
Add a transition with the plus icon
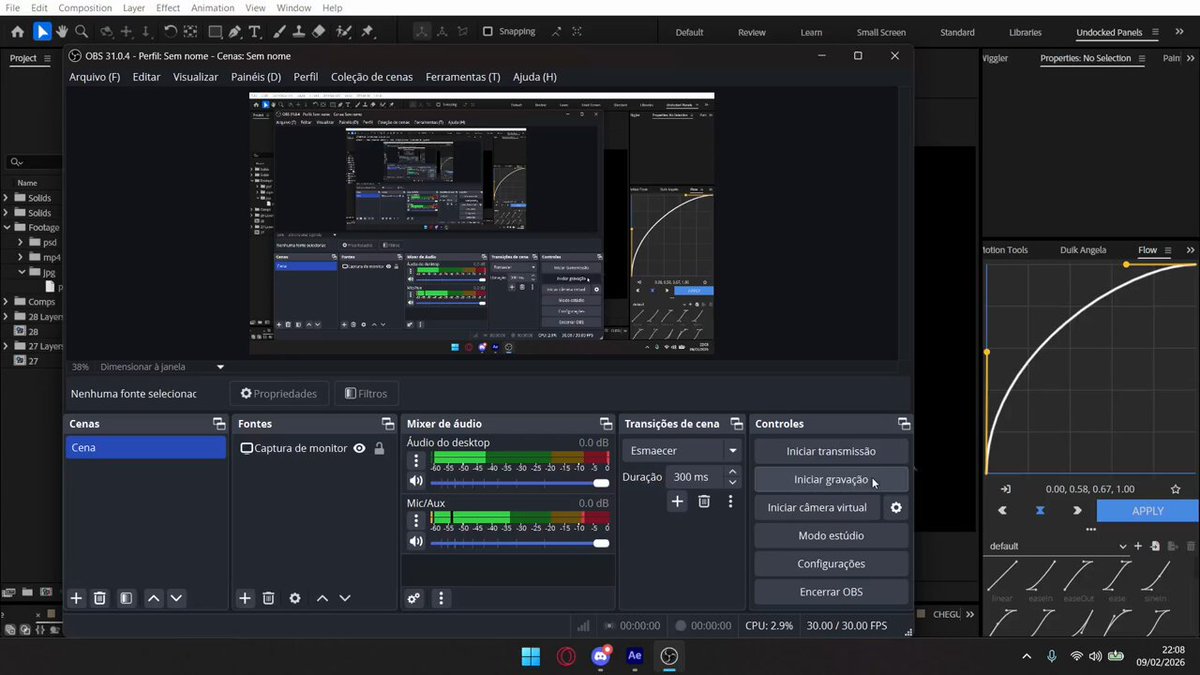pyautogui.click(x=677, y=501)
